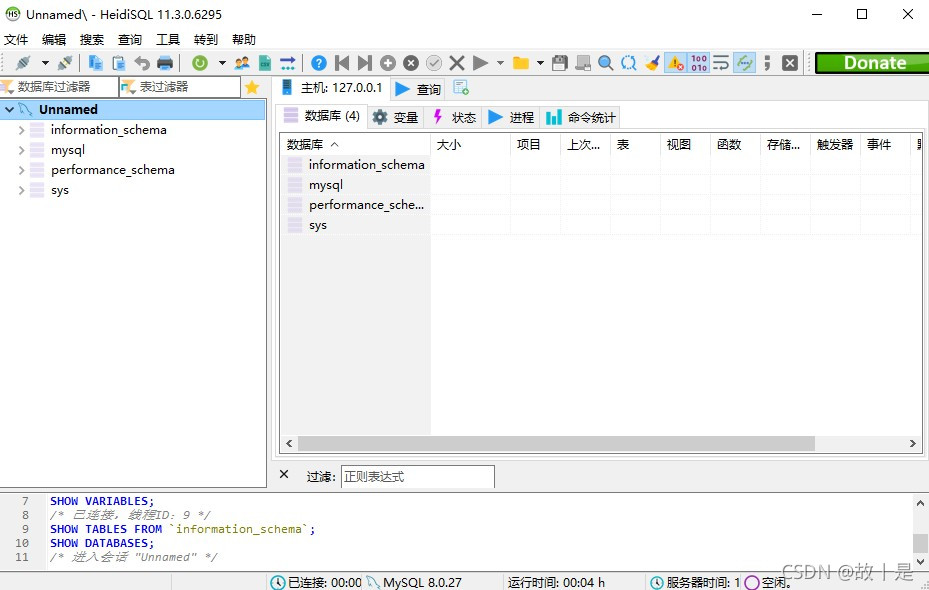
Task: Open the 编辑 menu
Action: (x=54, y=40)
